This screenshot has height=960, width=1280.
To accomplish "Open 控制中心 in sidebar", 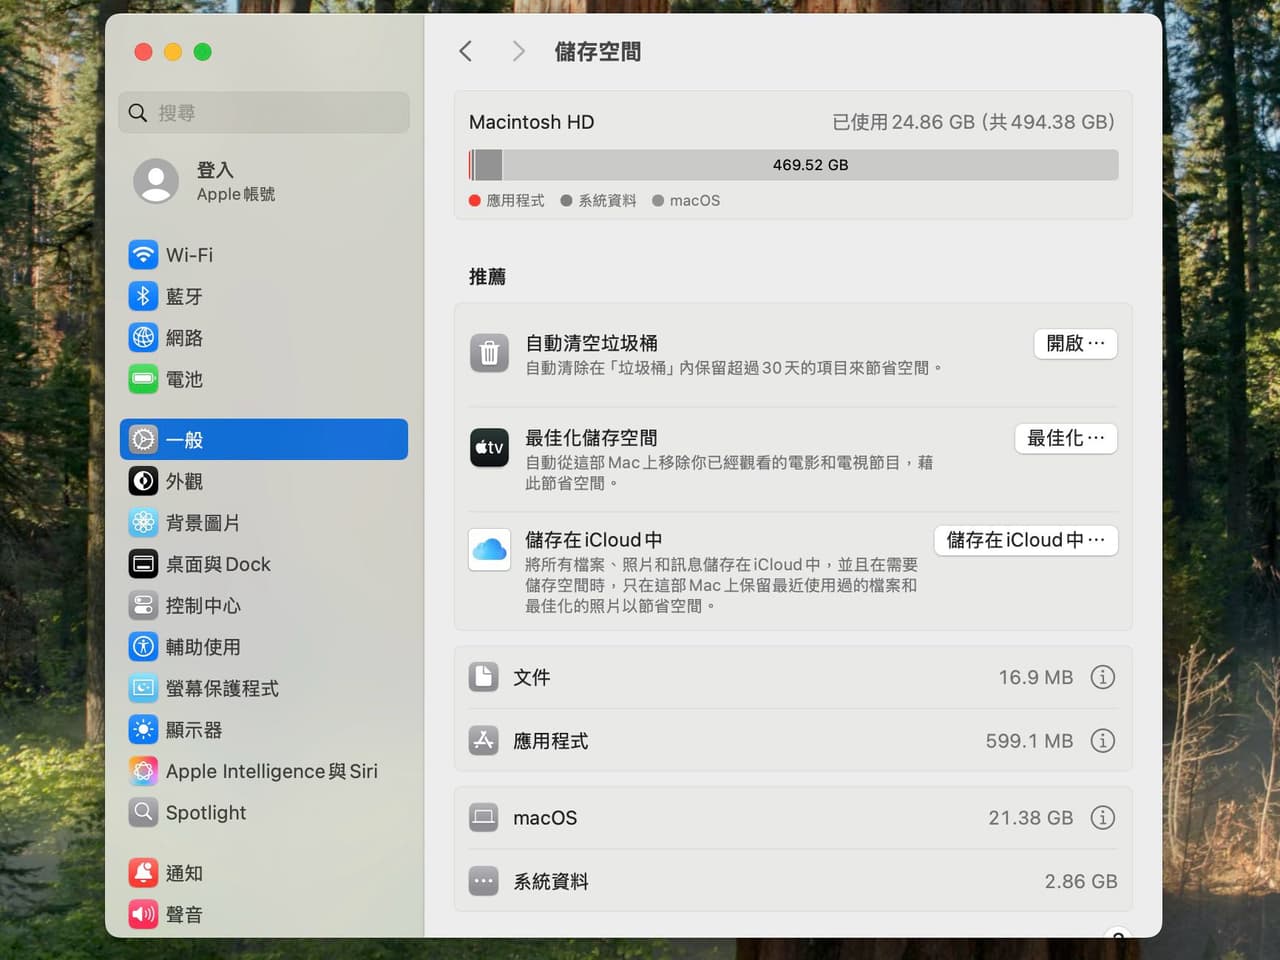I will pyautogui.click(x=263, y=606).
